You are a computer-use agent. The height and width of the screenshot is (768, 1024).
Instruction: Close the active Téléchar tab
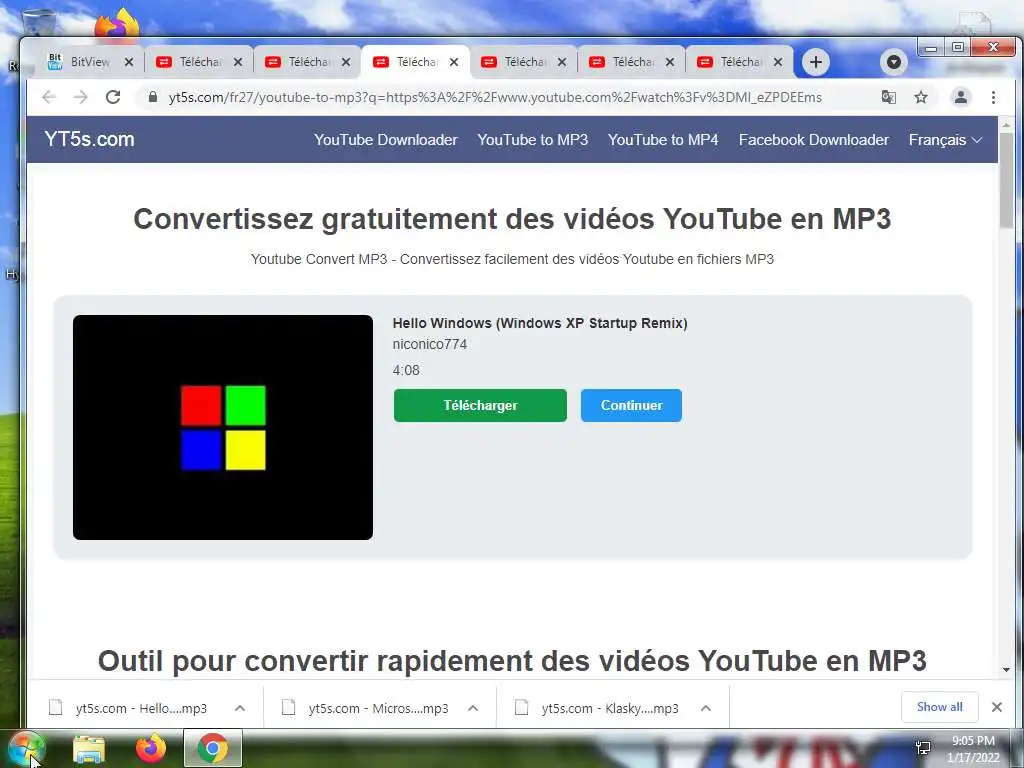pyautogui.click(x=454, y=62)
